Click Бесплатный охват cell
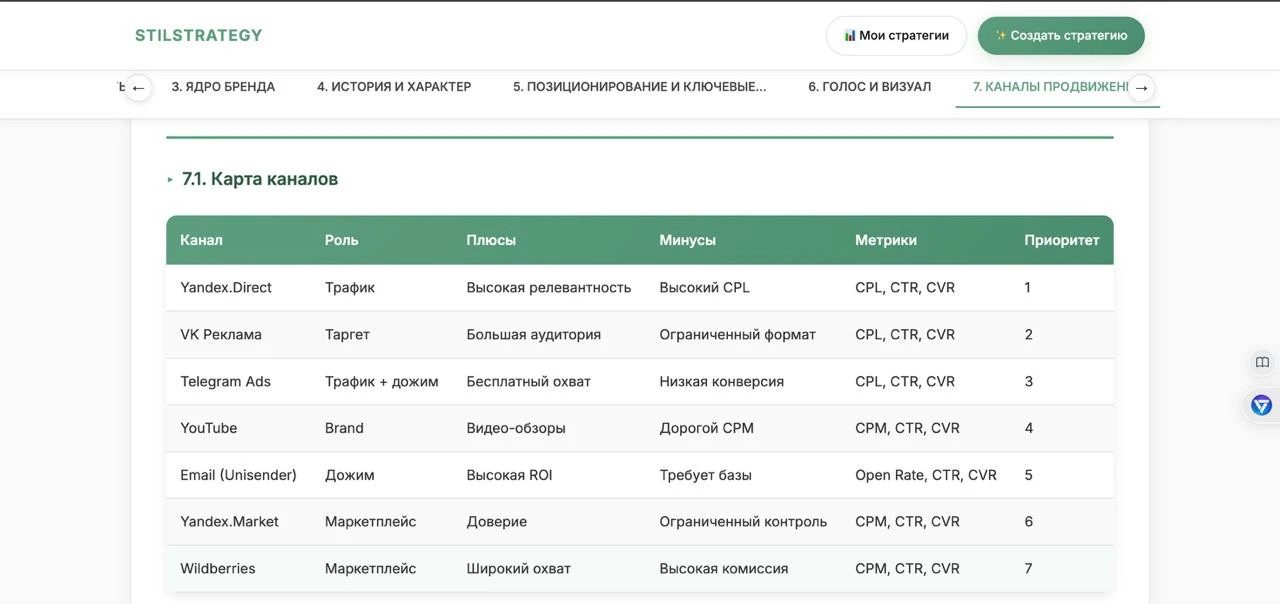The height and width of the screenshot is (604, 1280). 529,382
